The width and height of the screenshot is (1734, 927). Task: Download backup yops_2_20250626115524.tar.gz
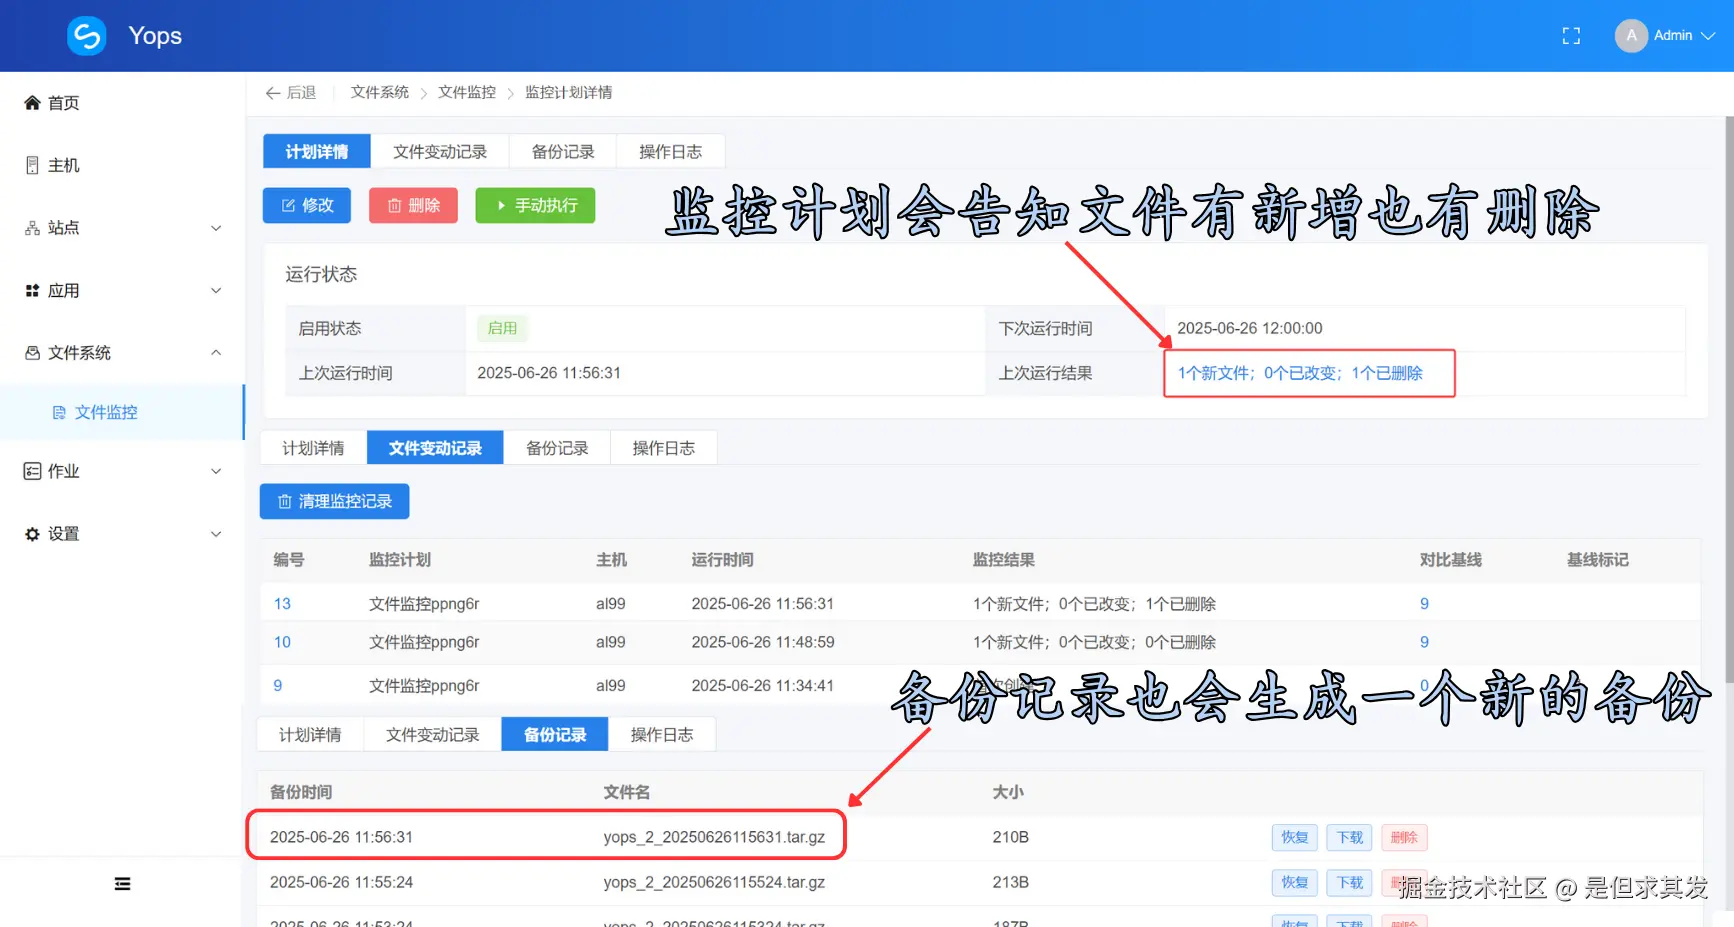[x=1350, y=883]
